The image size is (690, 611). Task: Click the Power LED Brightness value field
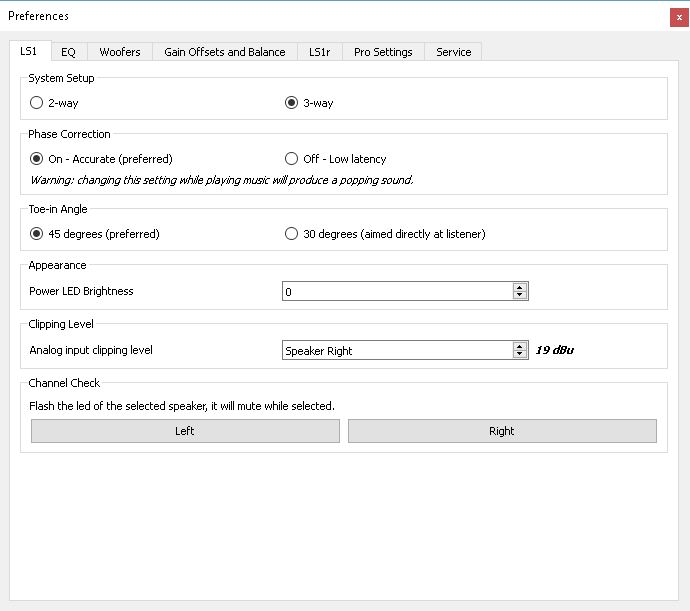[397, 291]
